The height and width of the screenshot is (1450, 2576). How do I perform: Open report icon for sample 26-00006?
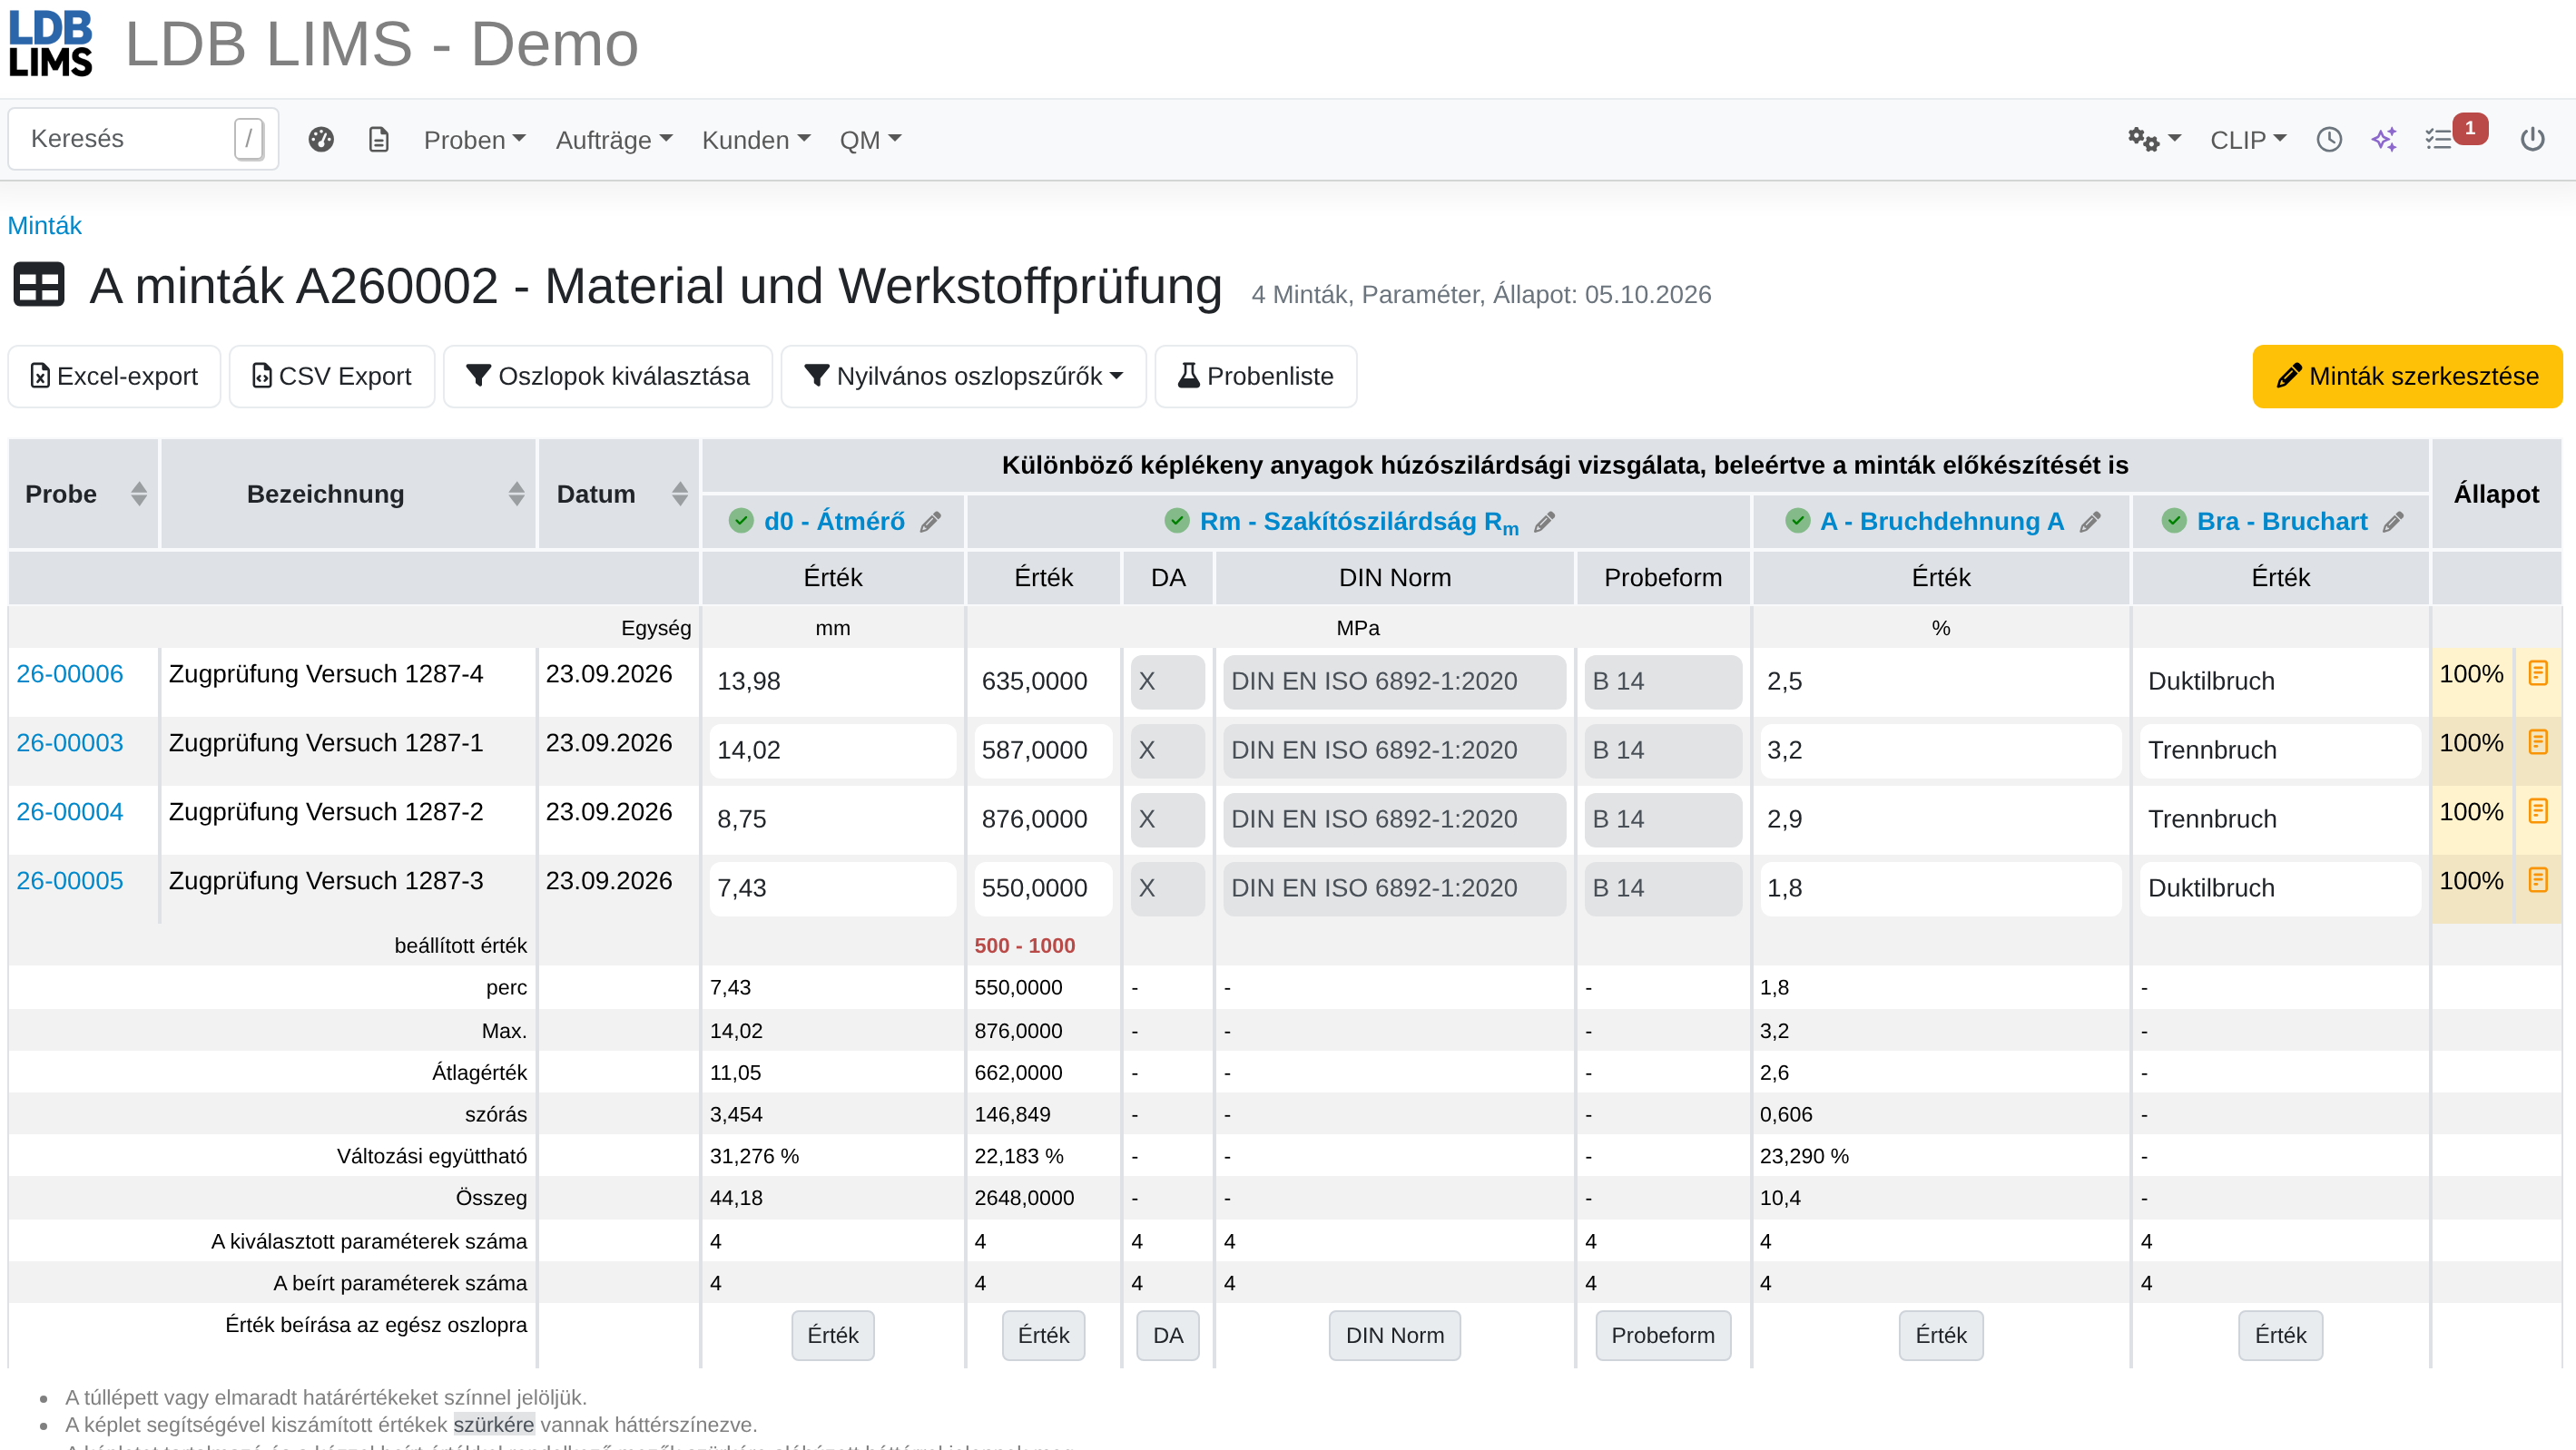click(x=2538, y=674)
